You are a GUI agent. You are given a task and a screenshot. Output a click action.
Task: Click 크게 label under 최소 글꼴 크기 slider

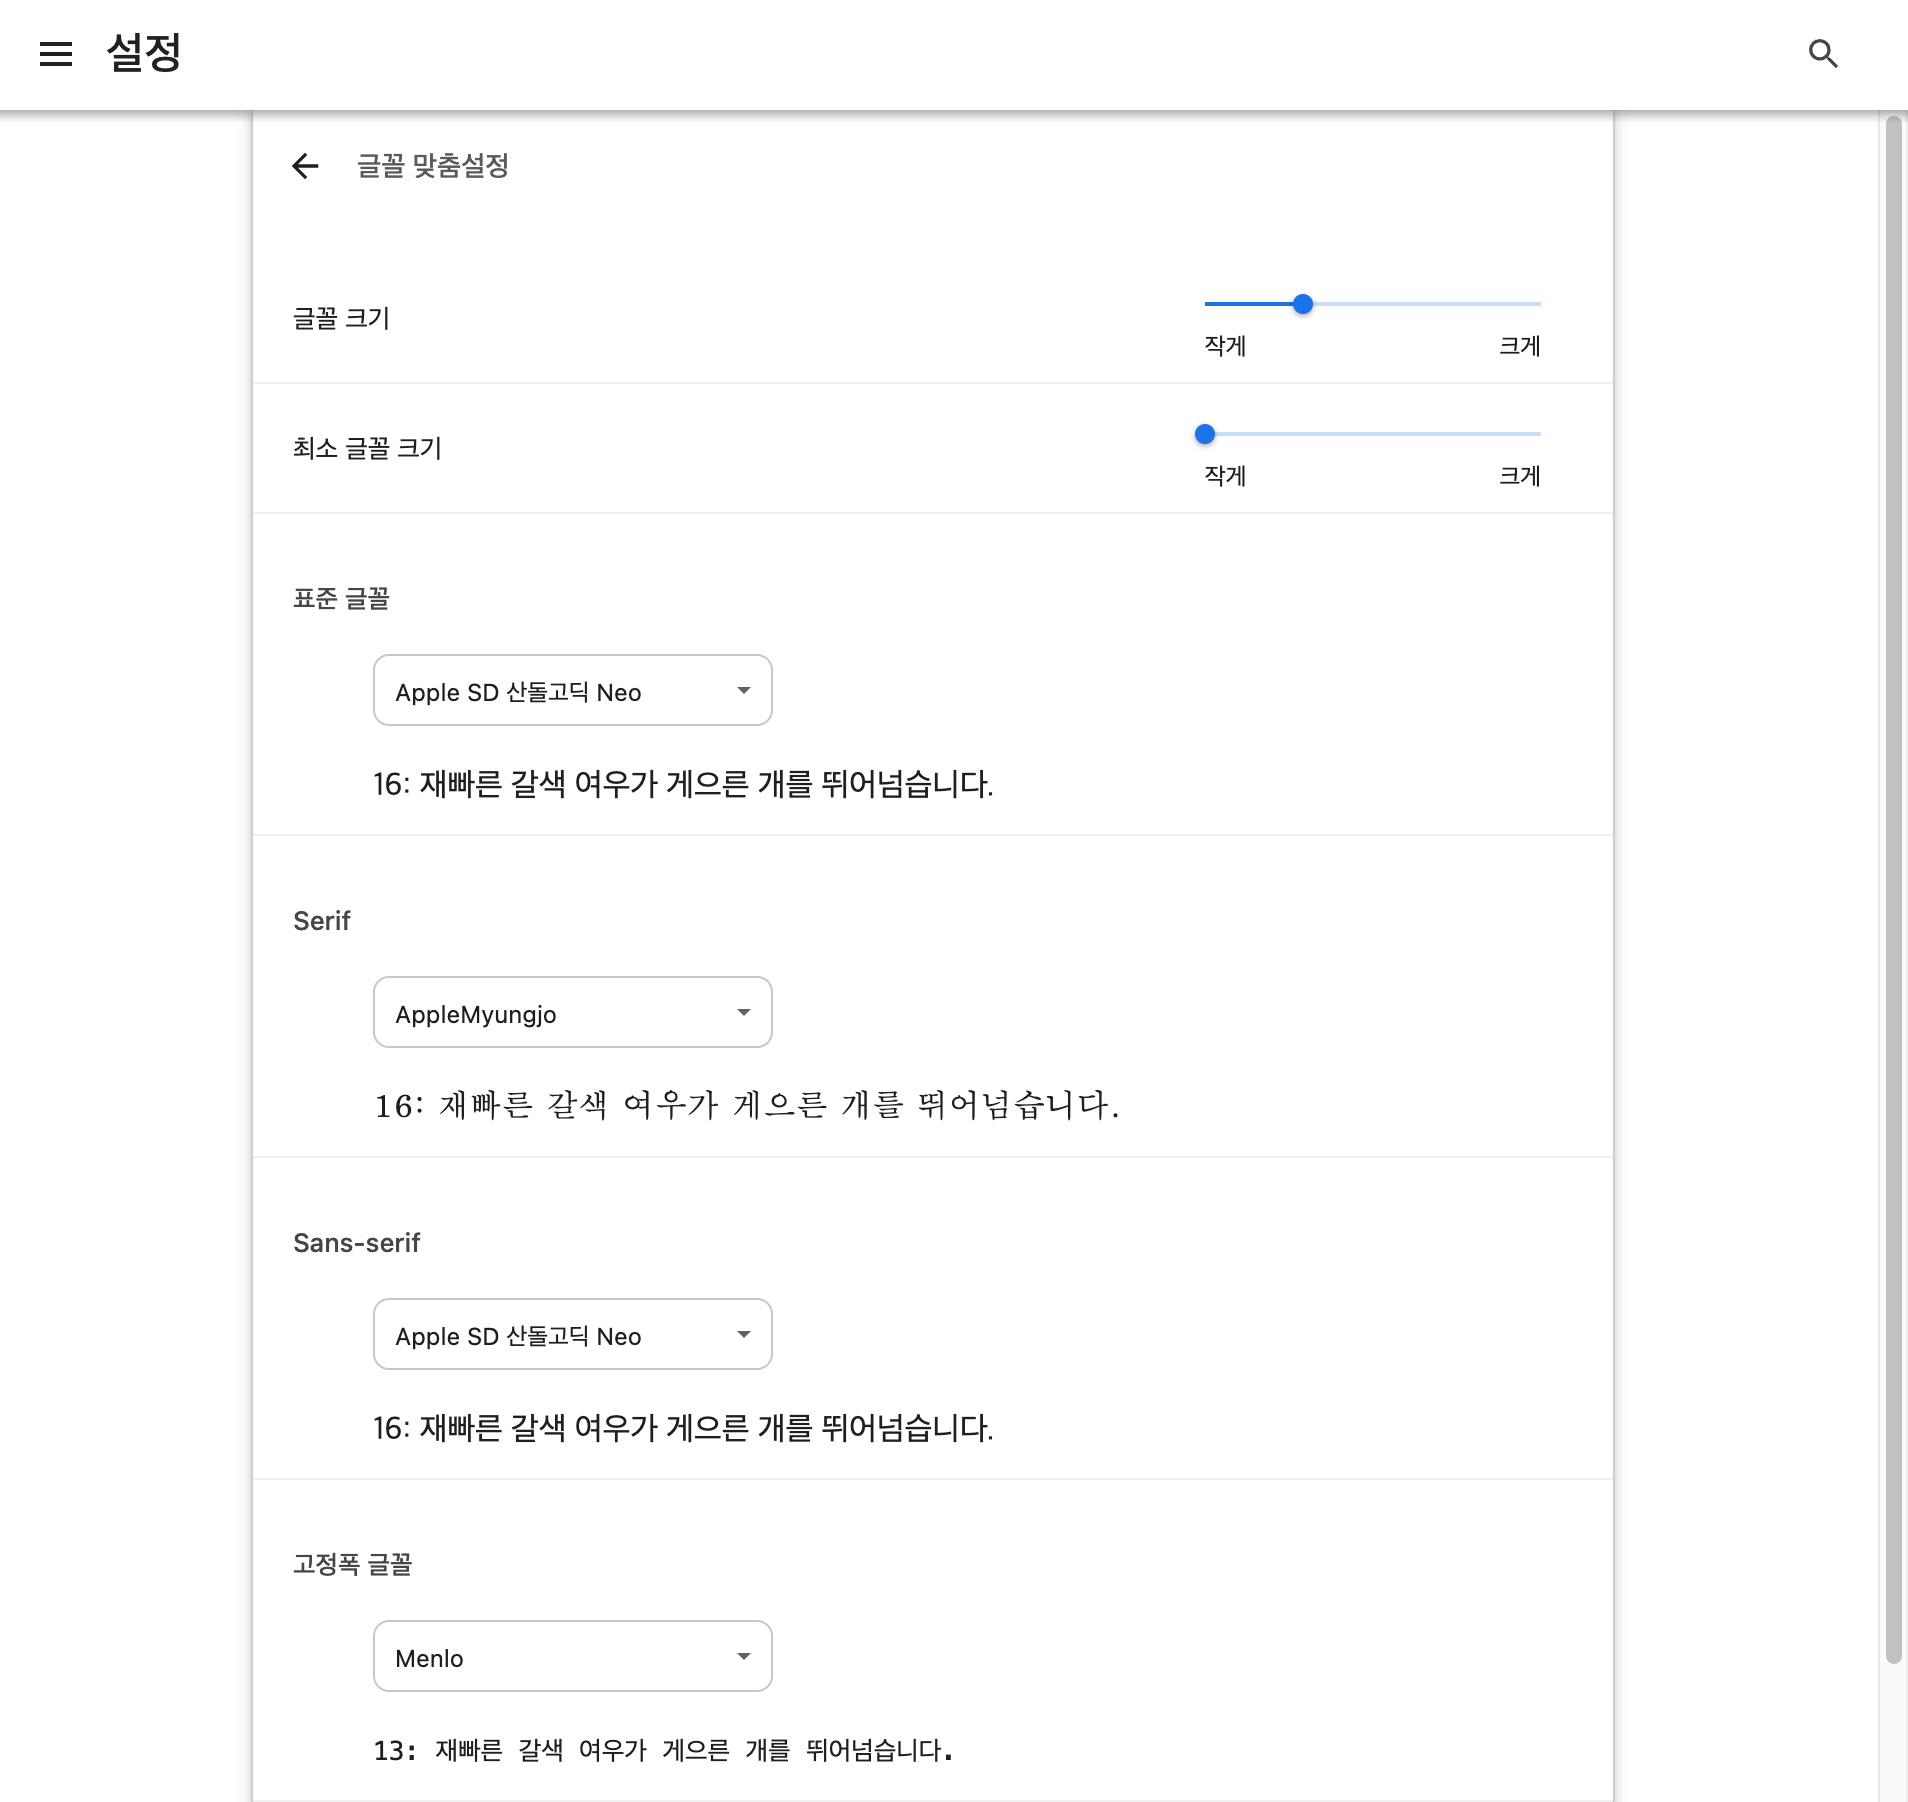tap(1520, 476)
